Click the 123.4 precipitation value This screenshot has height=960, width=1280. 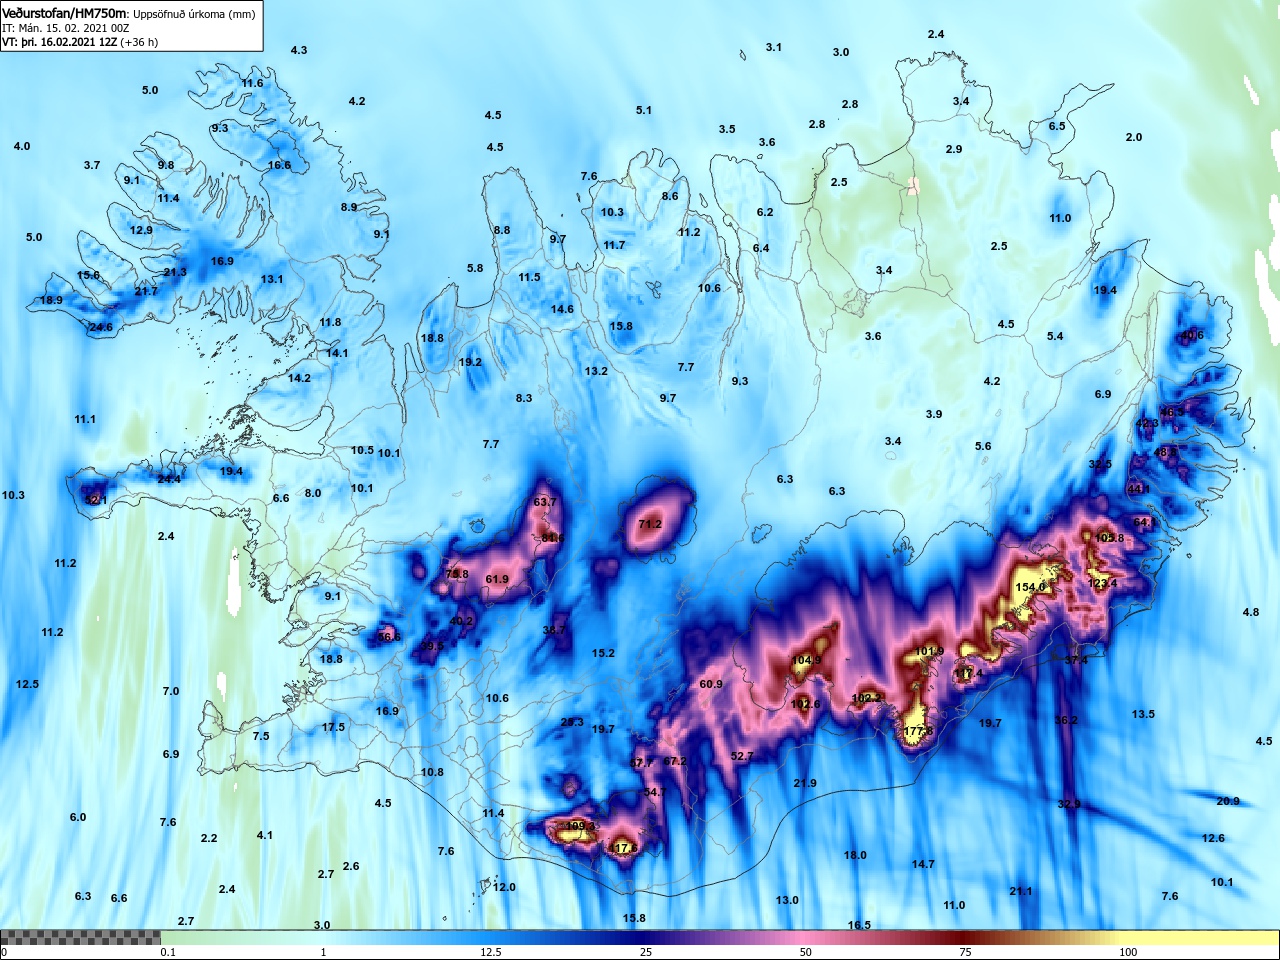pos(1102,583)
